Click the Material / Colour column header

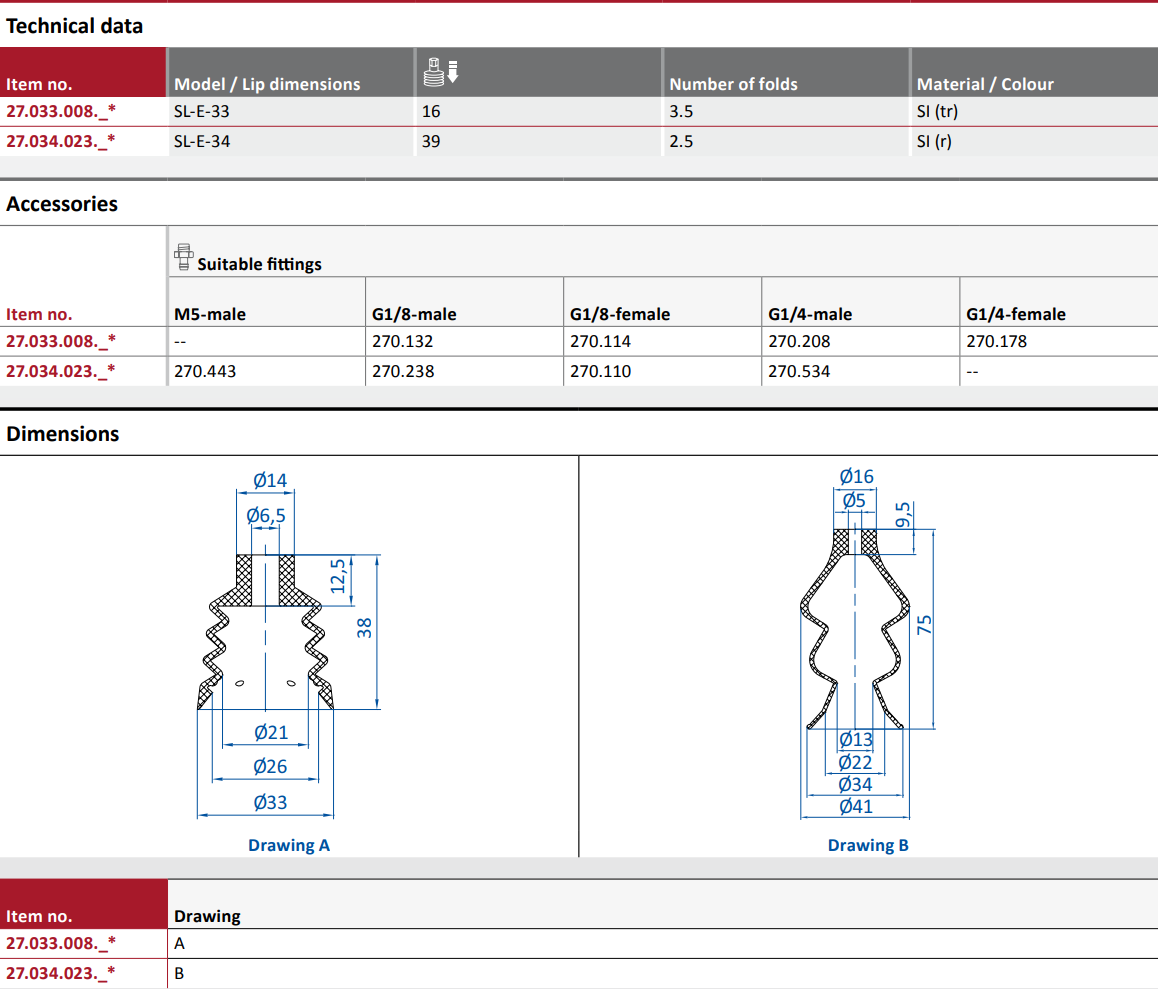pos(985,84)
